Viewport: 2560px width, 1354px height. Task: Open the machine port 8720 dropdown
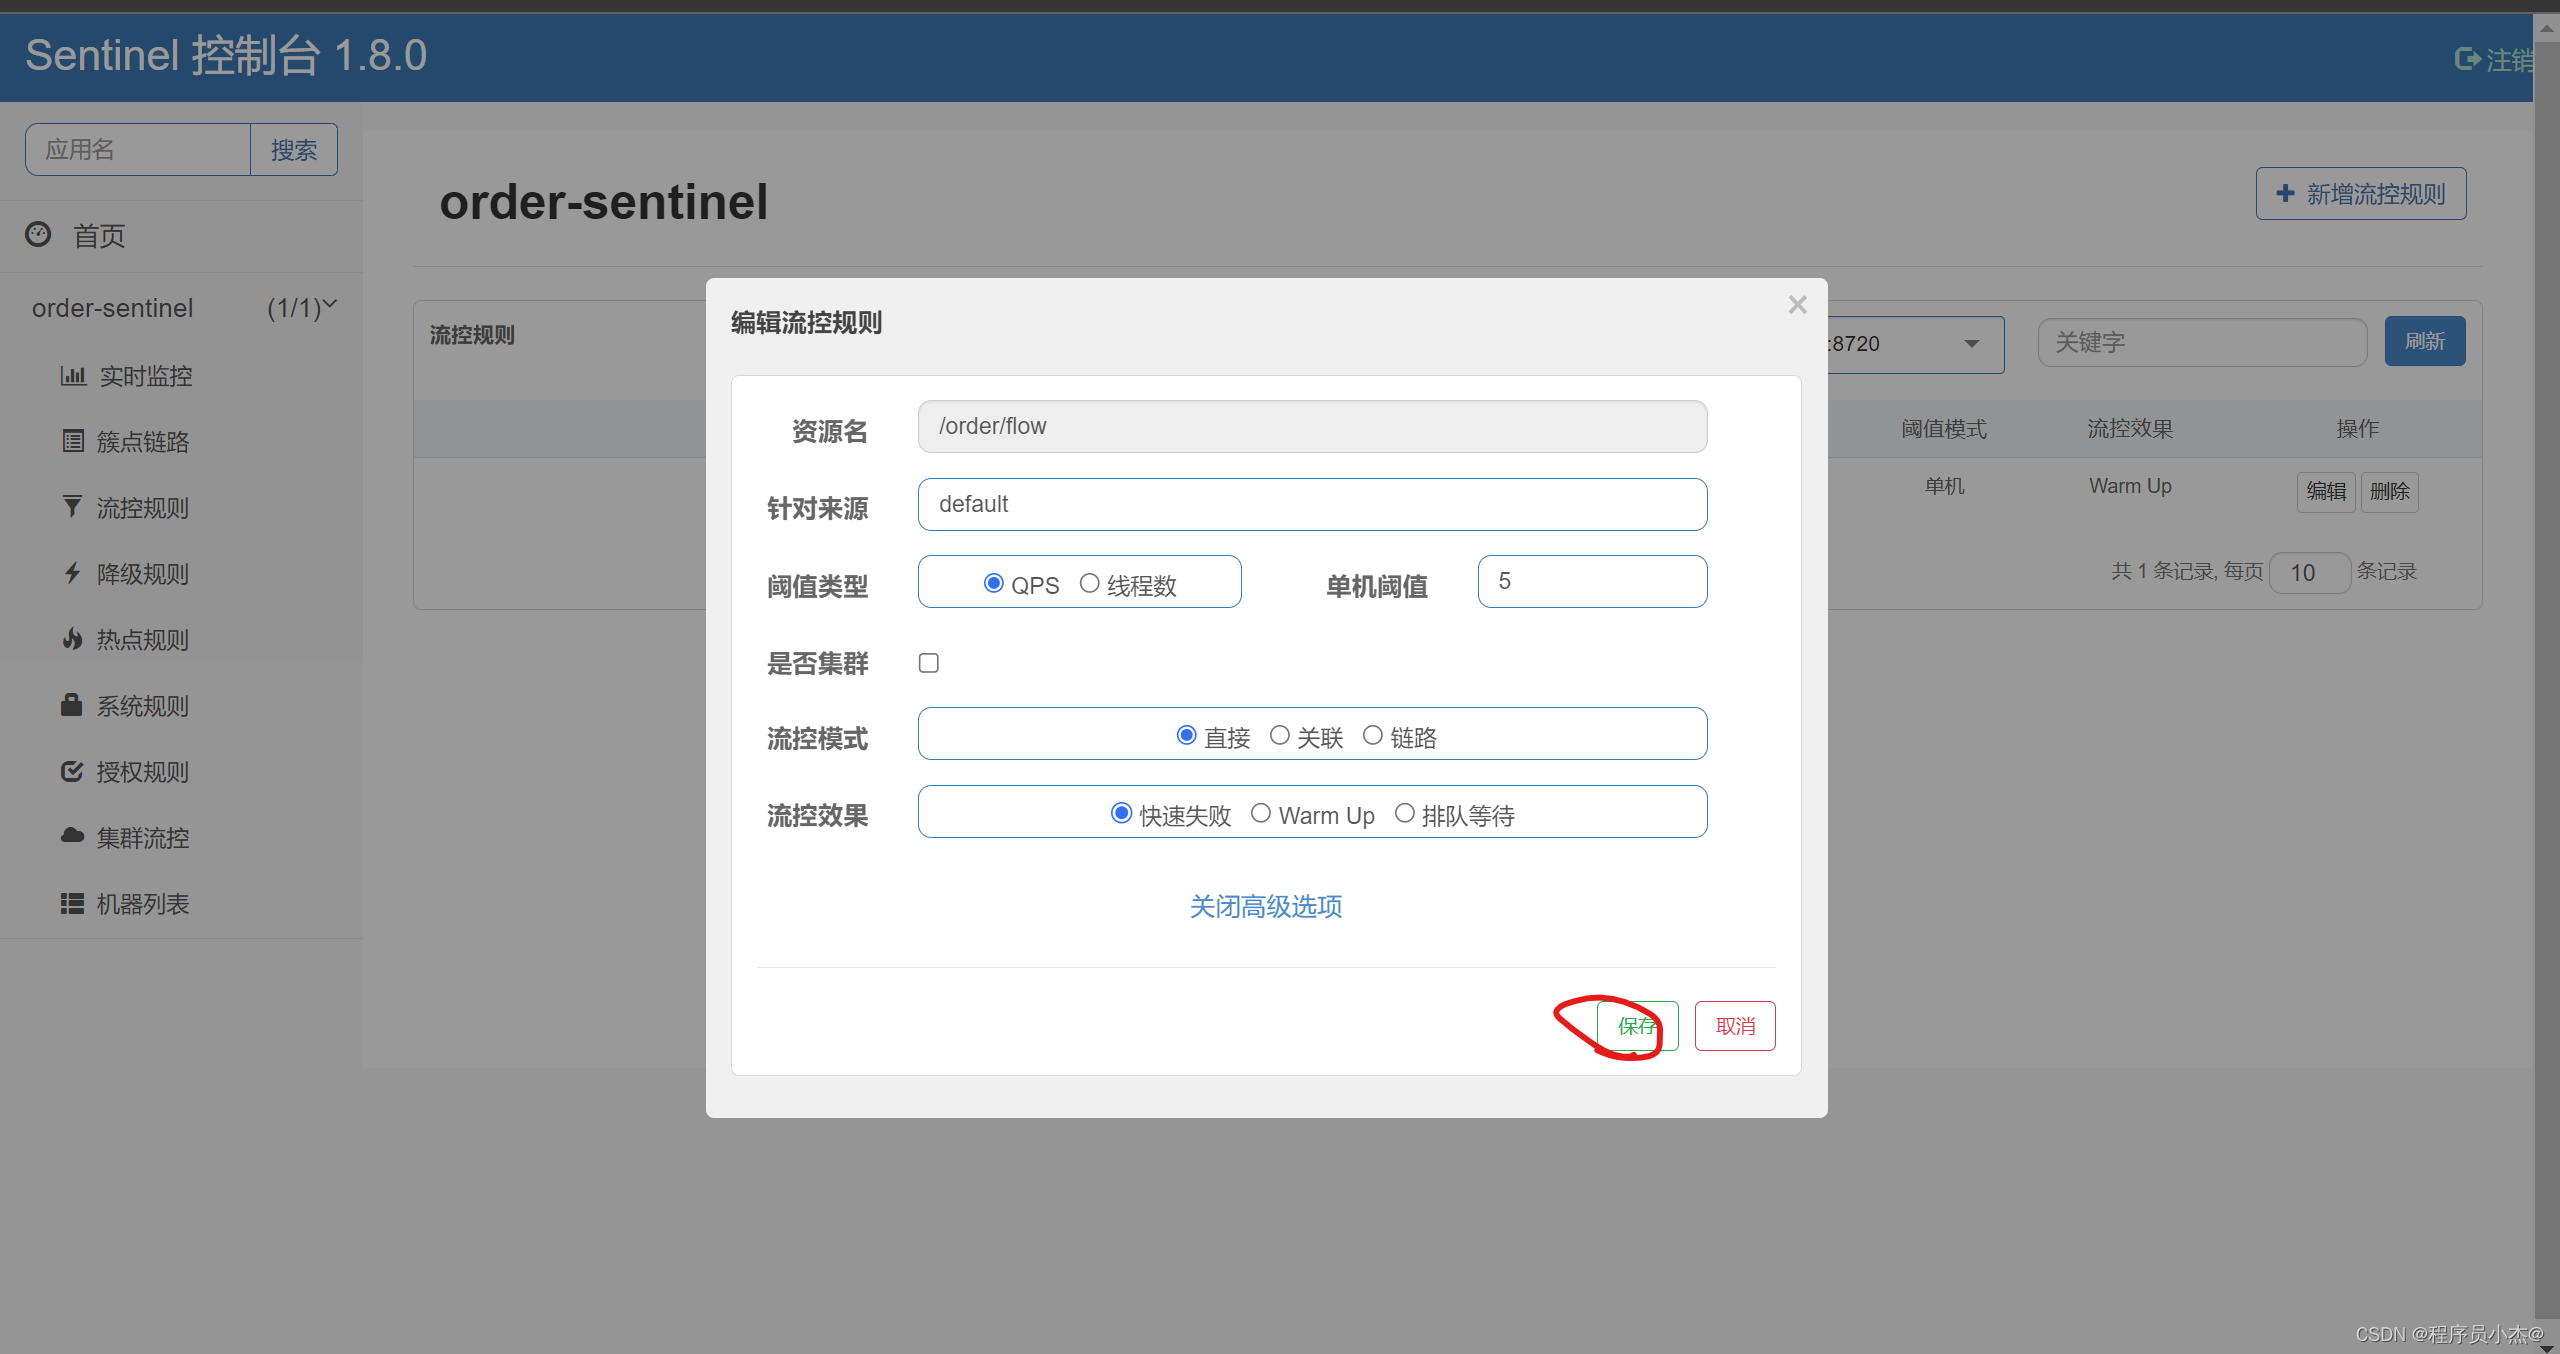point(1971,344)
